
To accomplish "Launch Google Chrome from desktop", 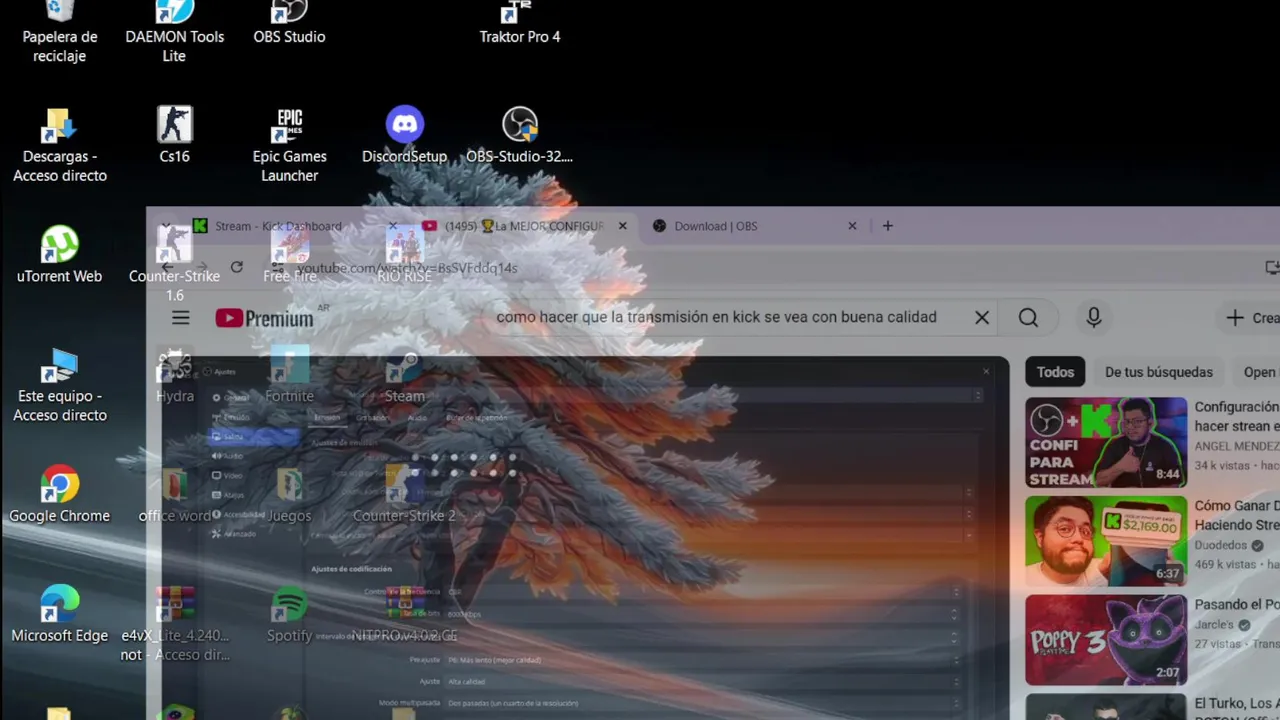I will point(59,494).
